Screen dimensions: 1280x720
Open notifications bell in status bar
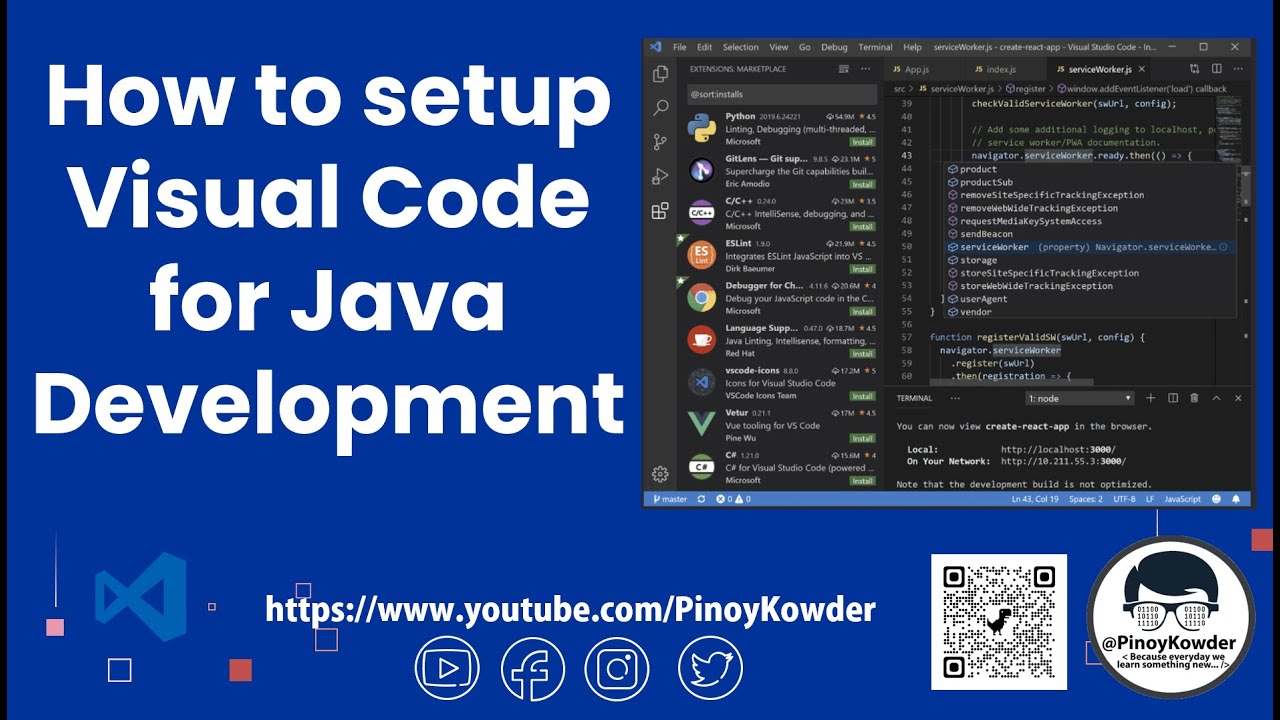(x=1237, y=499)
